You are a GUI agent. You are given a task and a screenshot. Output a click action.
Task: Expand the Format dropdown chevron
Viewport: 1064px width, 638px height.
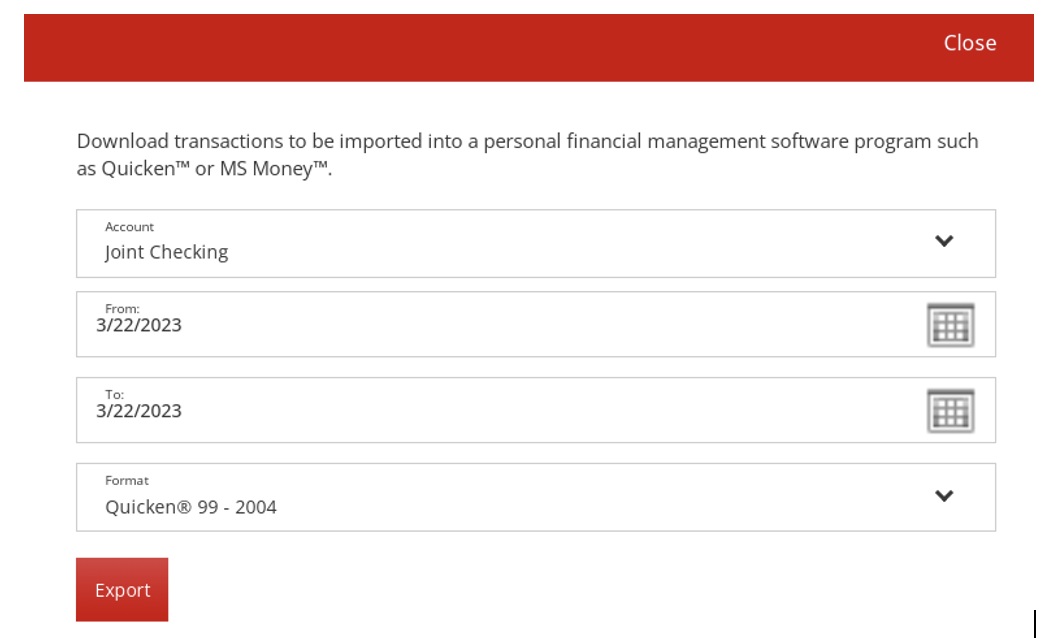point(944,496)
